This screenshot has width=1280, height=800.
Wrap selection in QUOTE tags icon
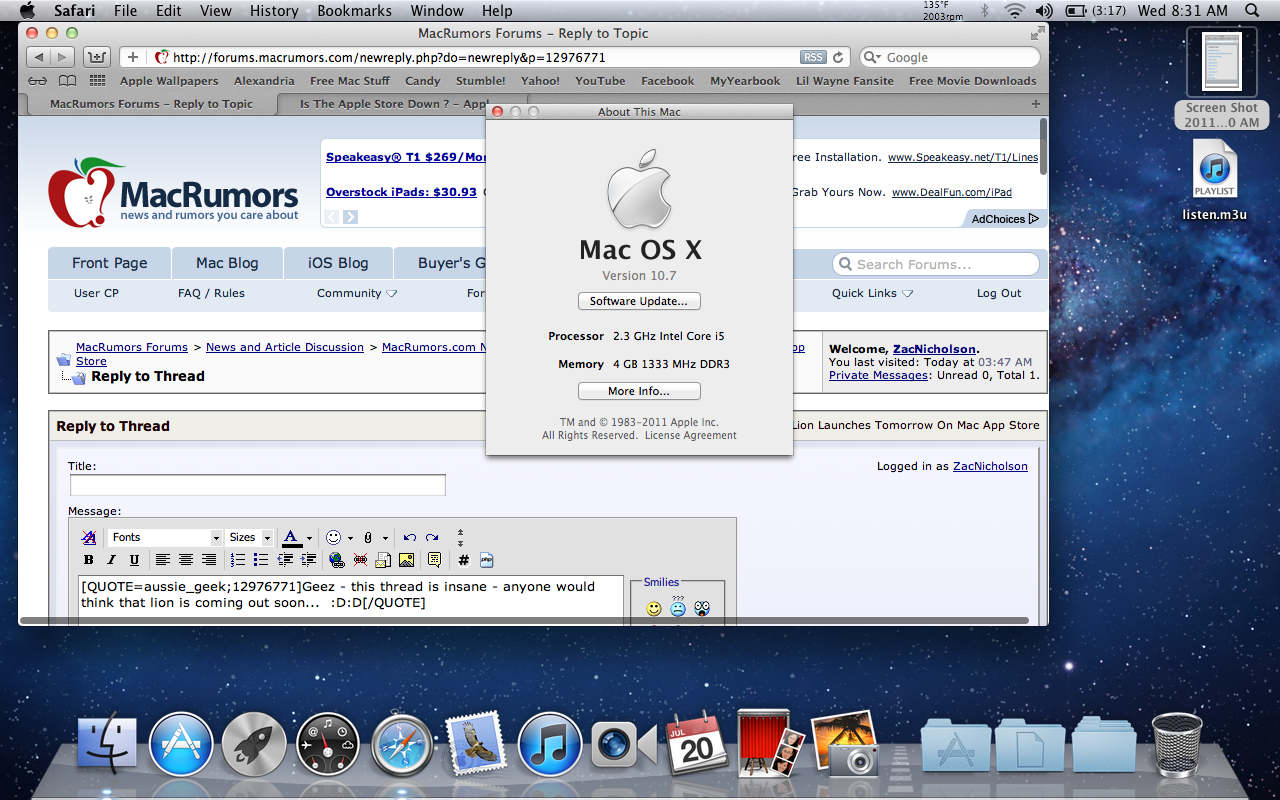click(x=434, y=560)
